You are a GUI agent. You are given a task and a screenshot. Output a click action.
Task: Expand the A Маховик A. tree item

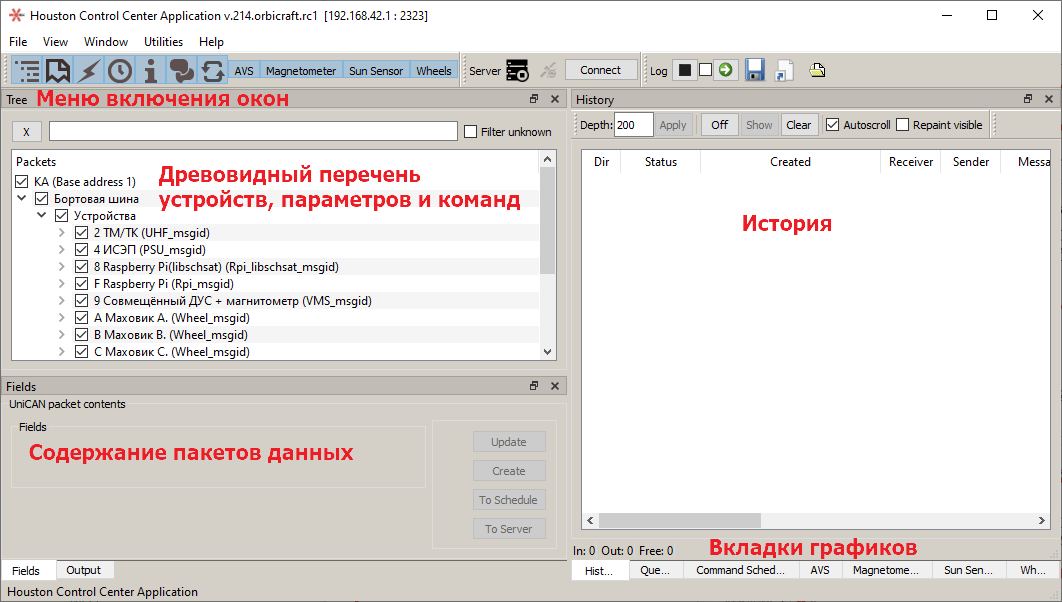pyautogui.click(x=63, y=318)
